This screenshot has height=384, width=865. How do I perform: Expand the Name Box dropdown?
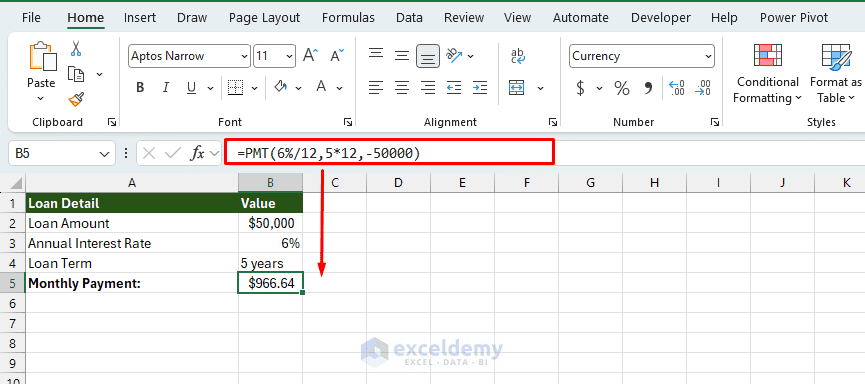pos(105,154)
